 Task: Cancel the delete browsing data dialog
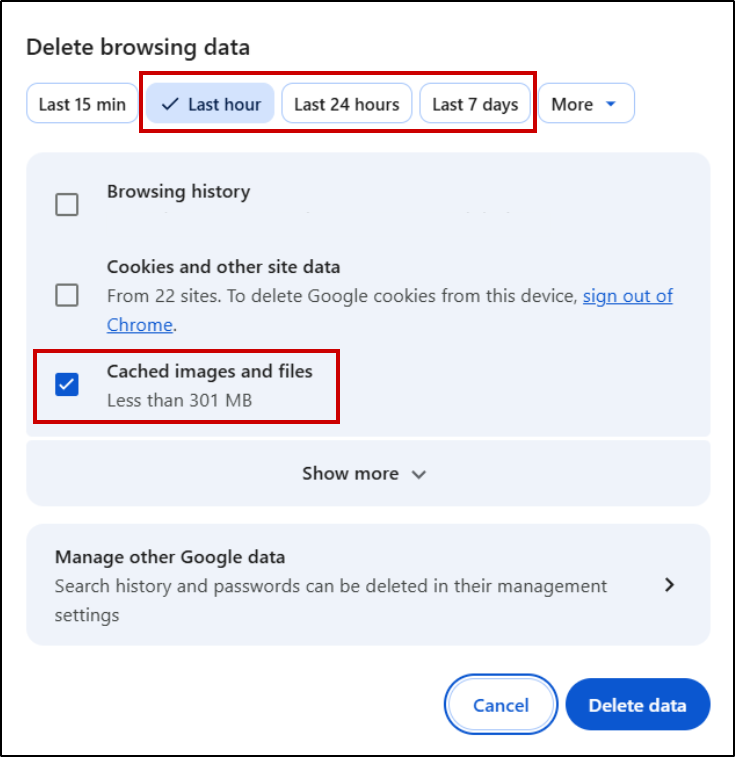[501, 705]
